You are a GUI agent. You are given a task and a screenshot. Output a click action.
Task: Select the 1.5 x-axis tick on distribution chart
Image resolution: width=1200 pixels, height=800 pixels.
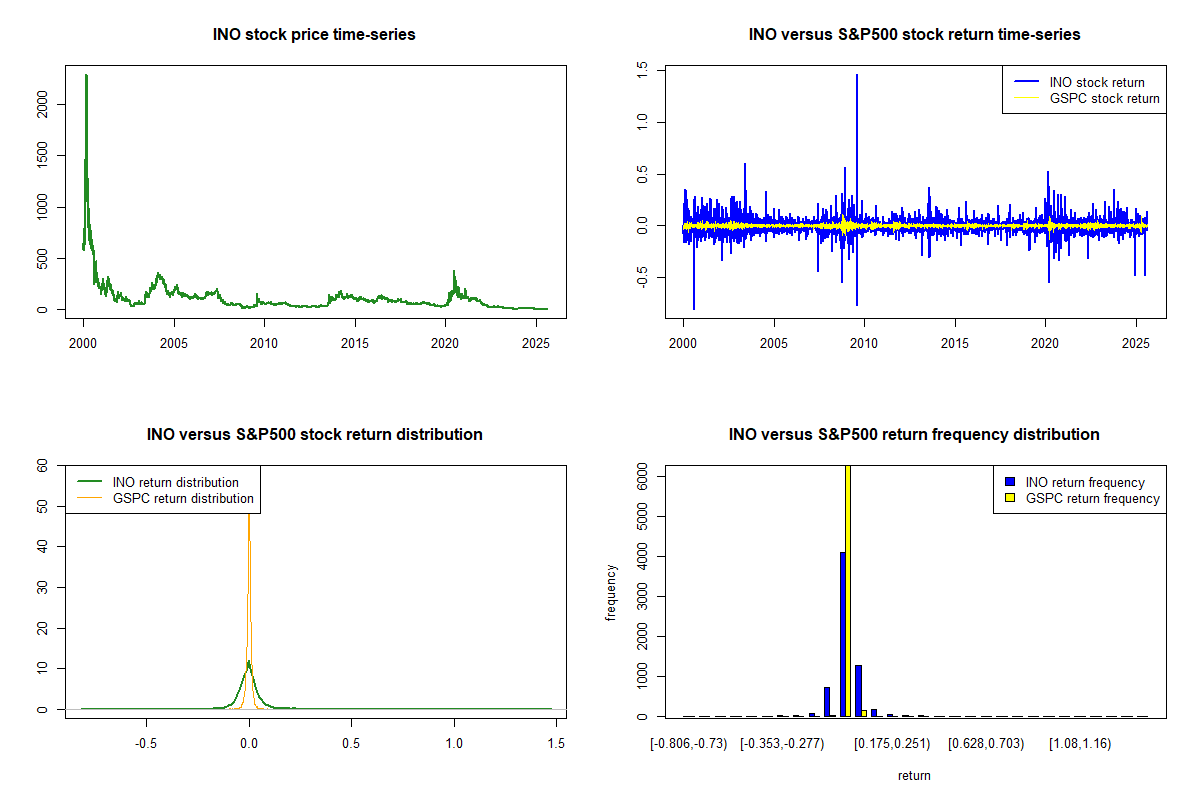coord(557,744)
